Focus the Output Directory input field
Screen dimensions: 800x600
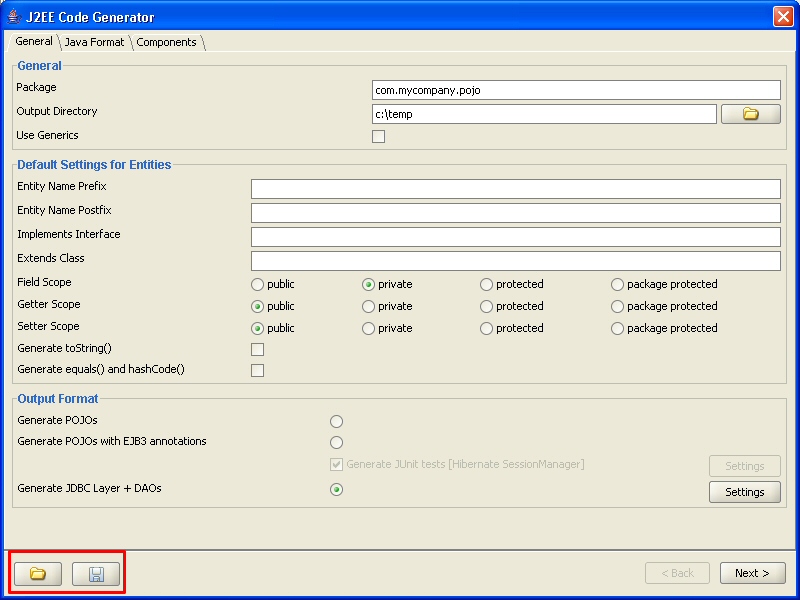[544, 114]
